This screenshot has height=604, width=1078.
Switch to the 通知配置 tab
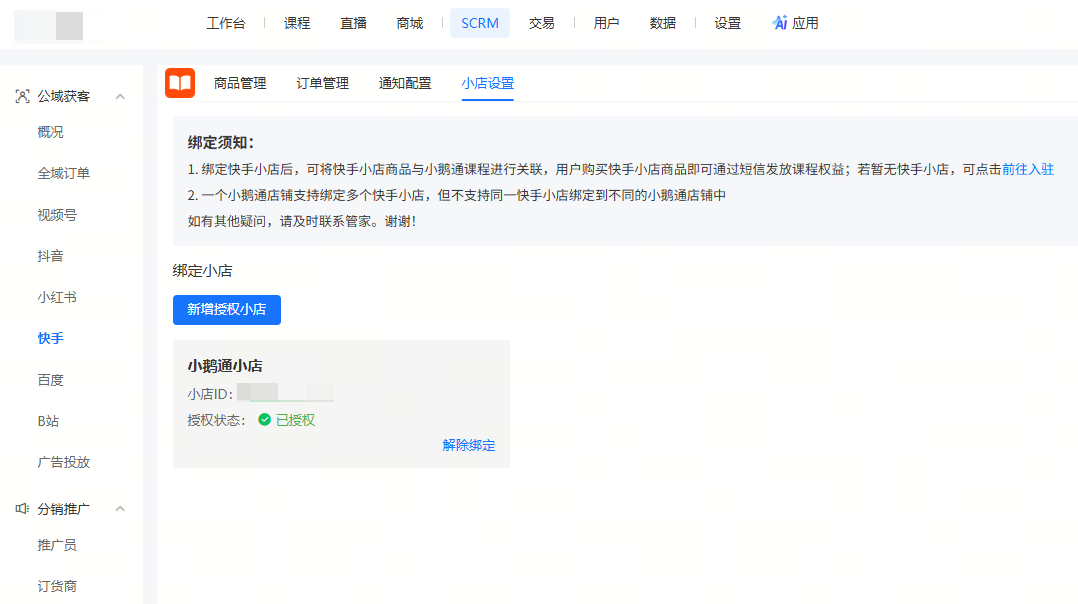[405, 83]
